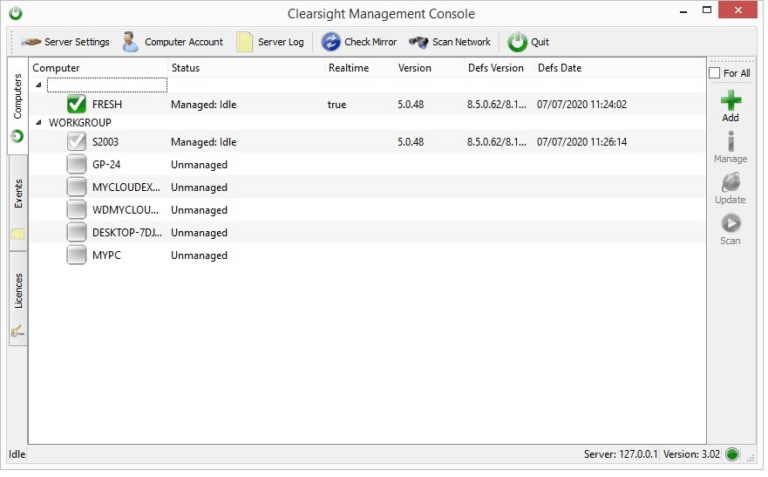Check the MYPC computer checkbox
768x477 pixels.
coord(76,255)
